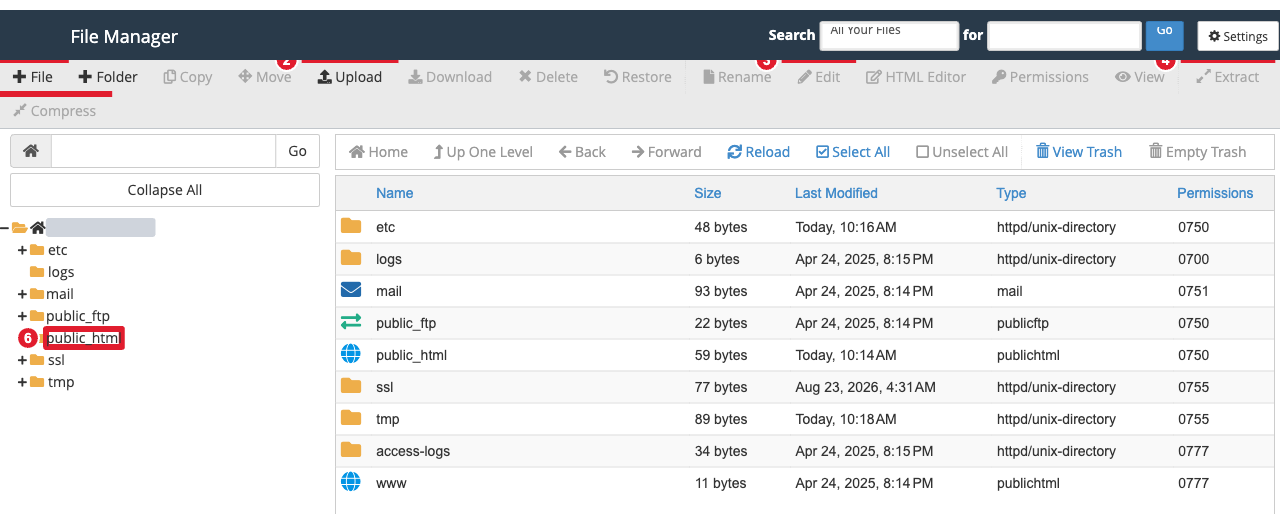1280x514 pixels.
Task: Select the logs folder in the tree
Action: pyautogui.click(x=61, y=272)
